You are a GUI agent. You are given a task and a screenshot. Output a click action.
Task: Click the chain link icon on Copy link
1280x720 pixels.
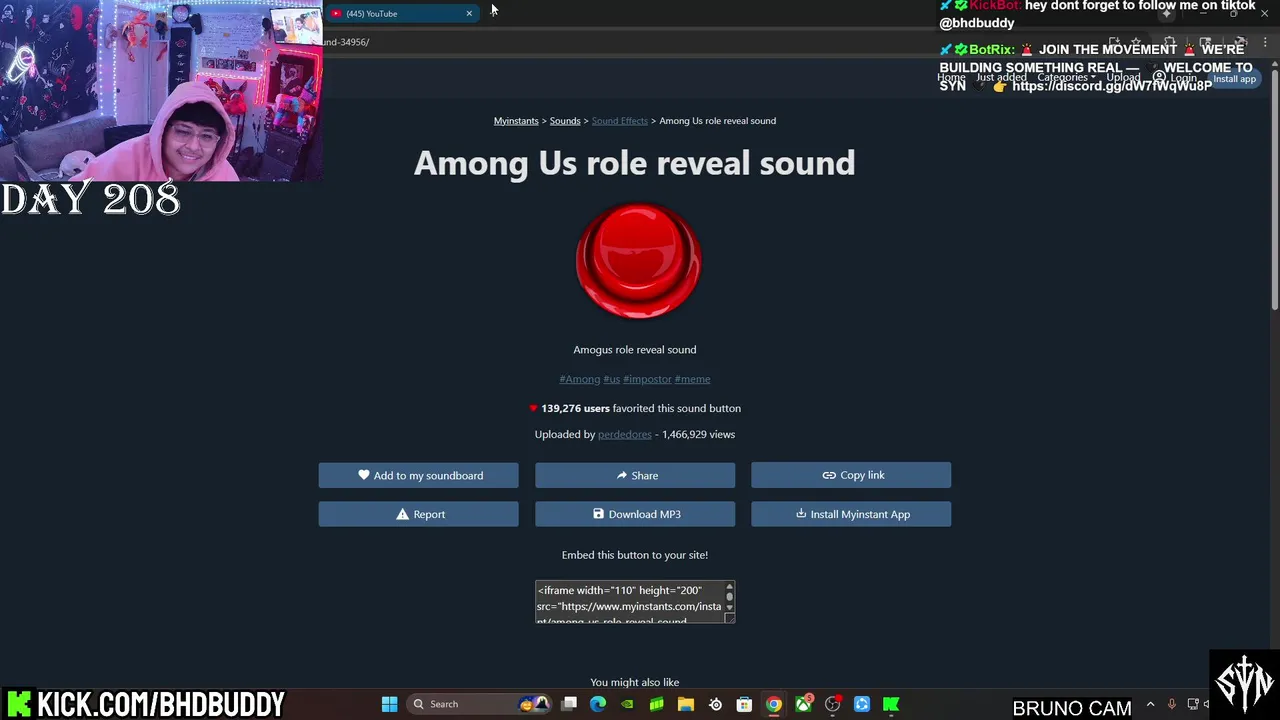click(828, 475)
